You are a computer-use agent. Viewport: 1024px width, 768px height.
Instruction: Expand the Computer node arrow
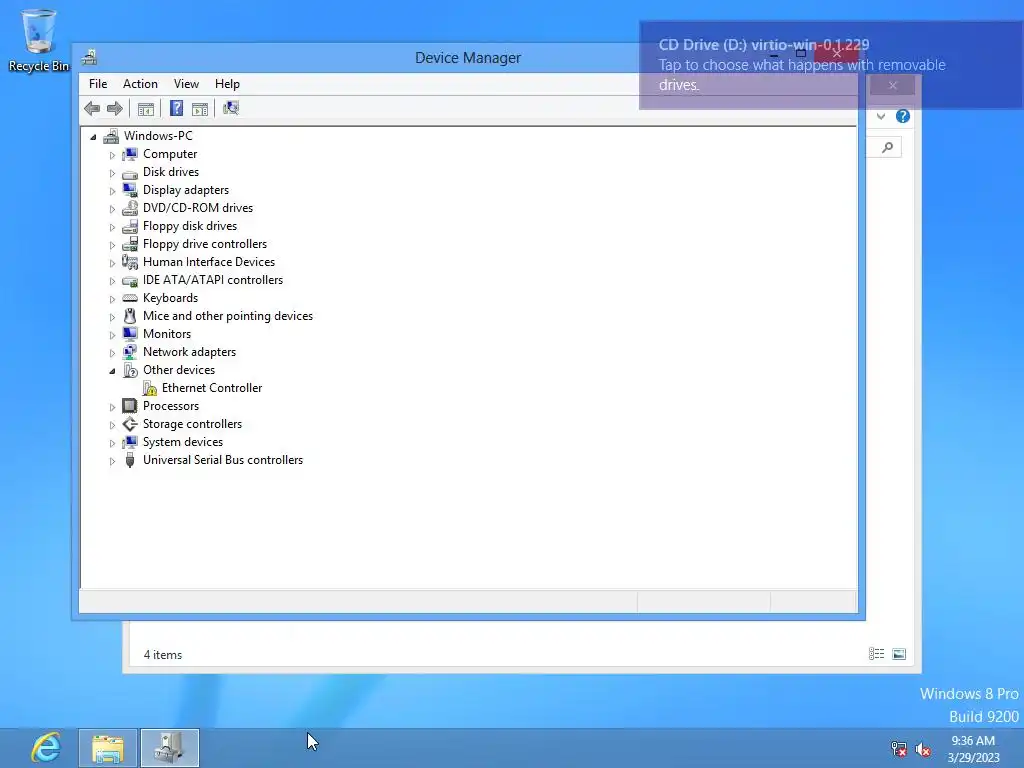[x=112, y=155]
